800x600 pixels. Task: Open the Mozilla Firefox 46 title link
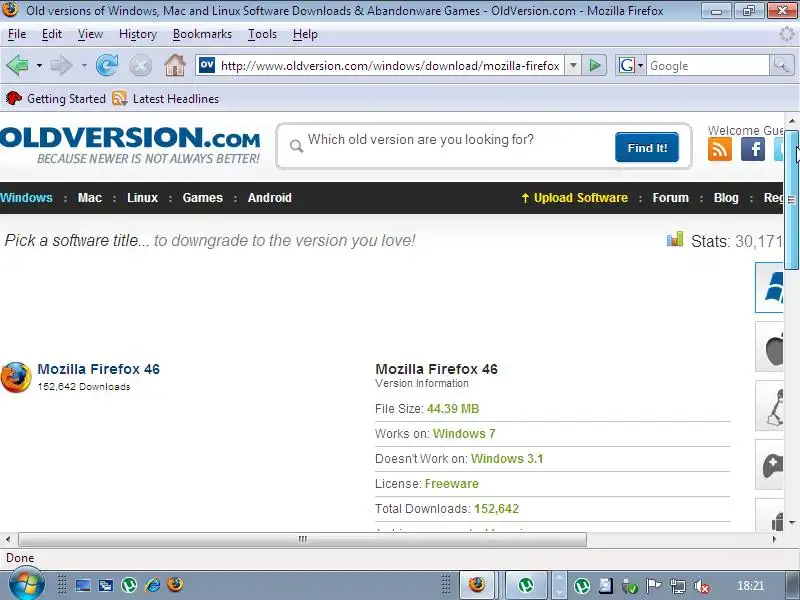[x=98, y=369]
